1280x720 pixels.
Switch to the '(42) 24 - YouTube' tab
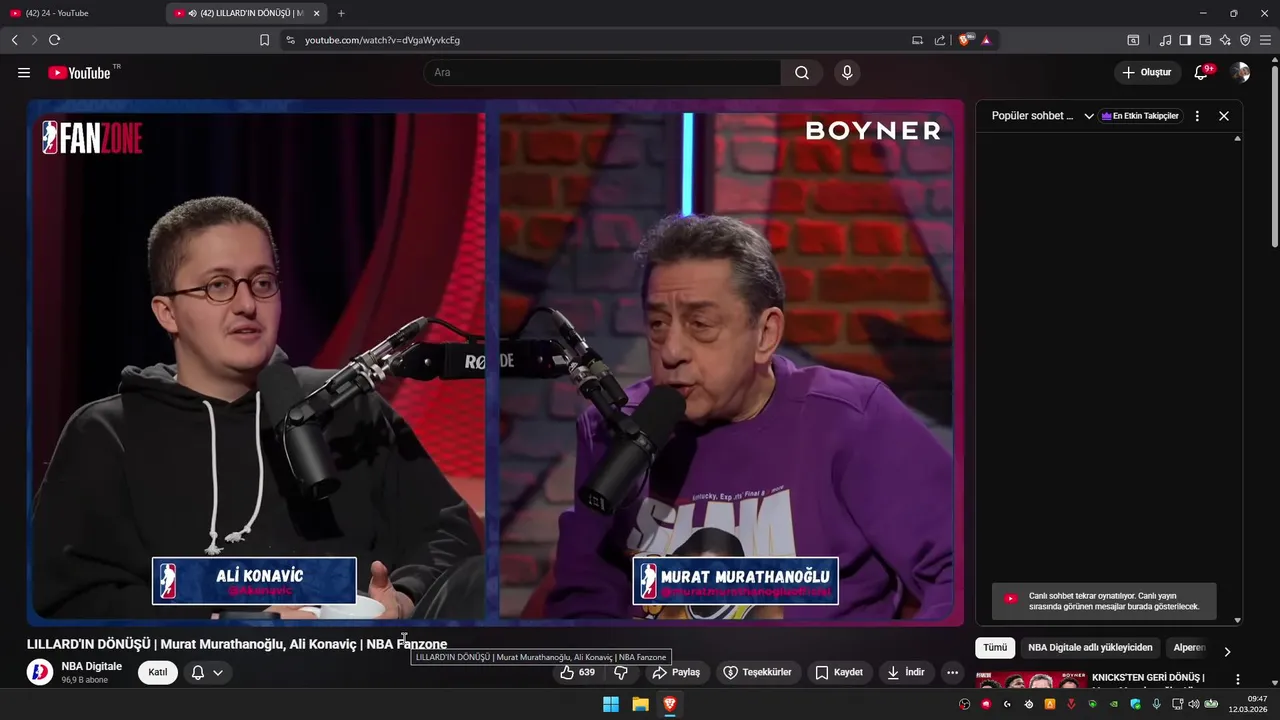point(82,13)
